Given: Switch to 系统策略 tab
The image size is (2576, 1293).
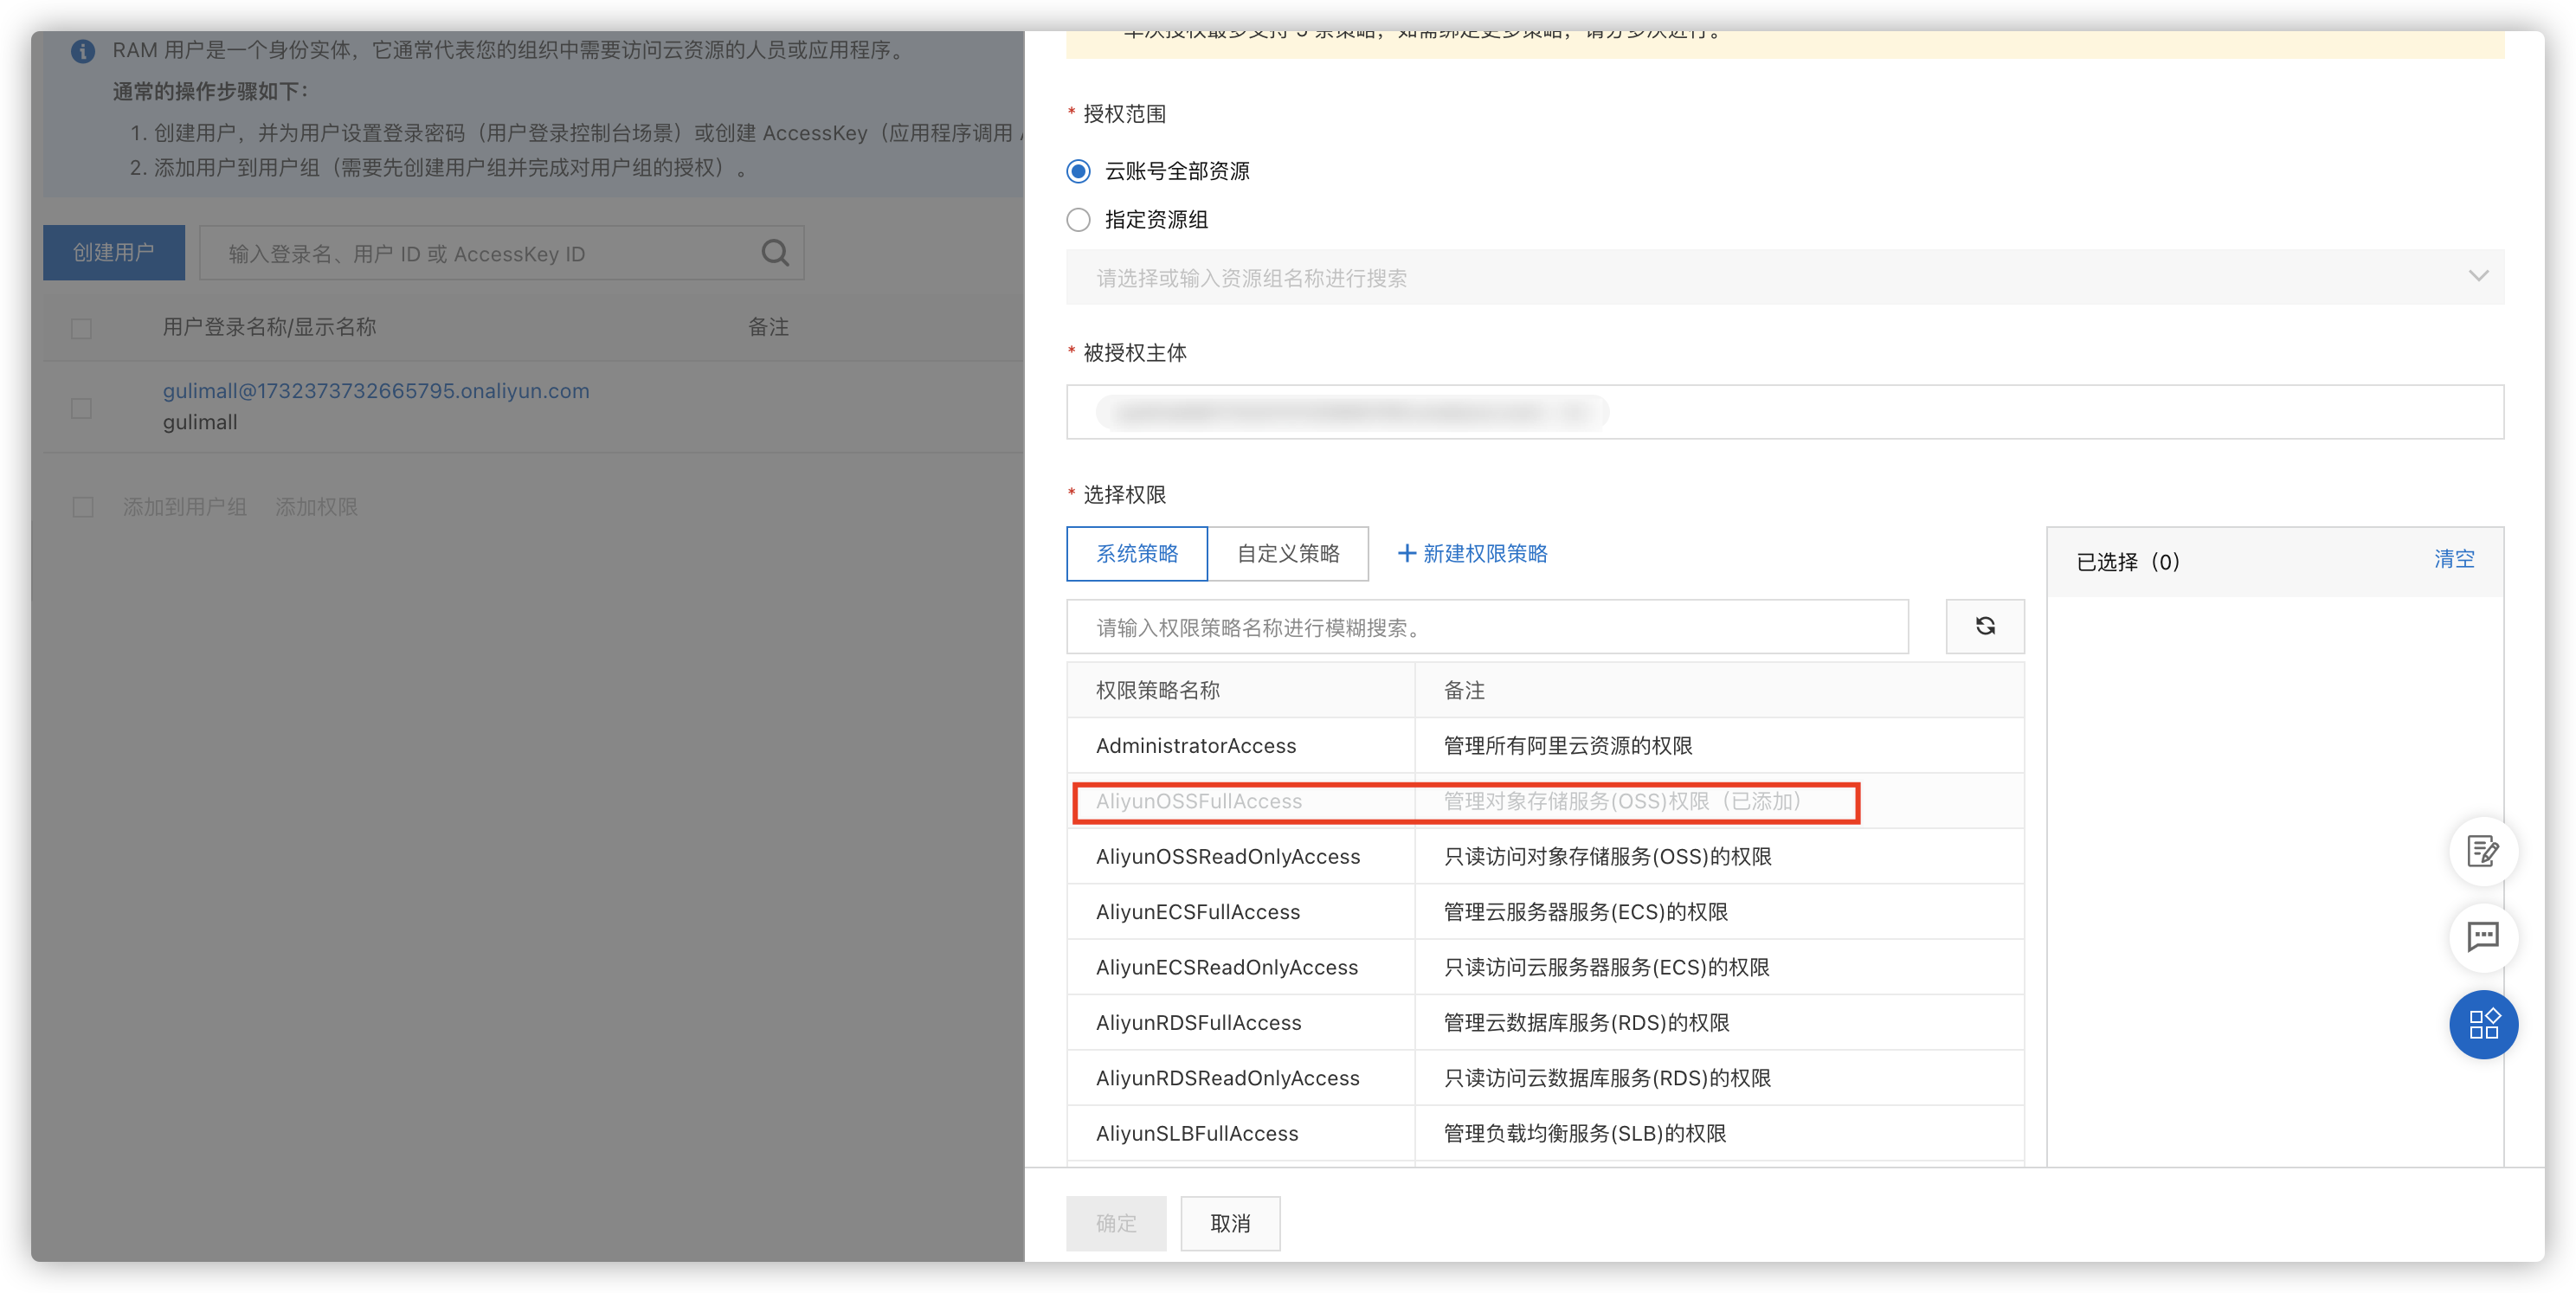Looking at the screenshot, I should (x=1136, y=553).
